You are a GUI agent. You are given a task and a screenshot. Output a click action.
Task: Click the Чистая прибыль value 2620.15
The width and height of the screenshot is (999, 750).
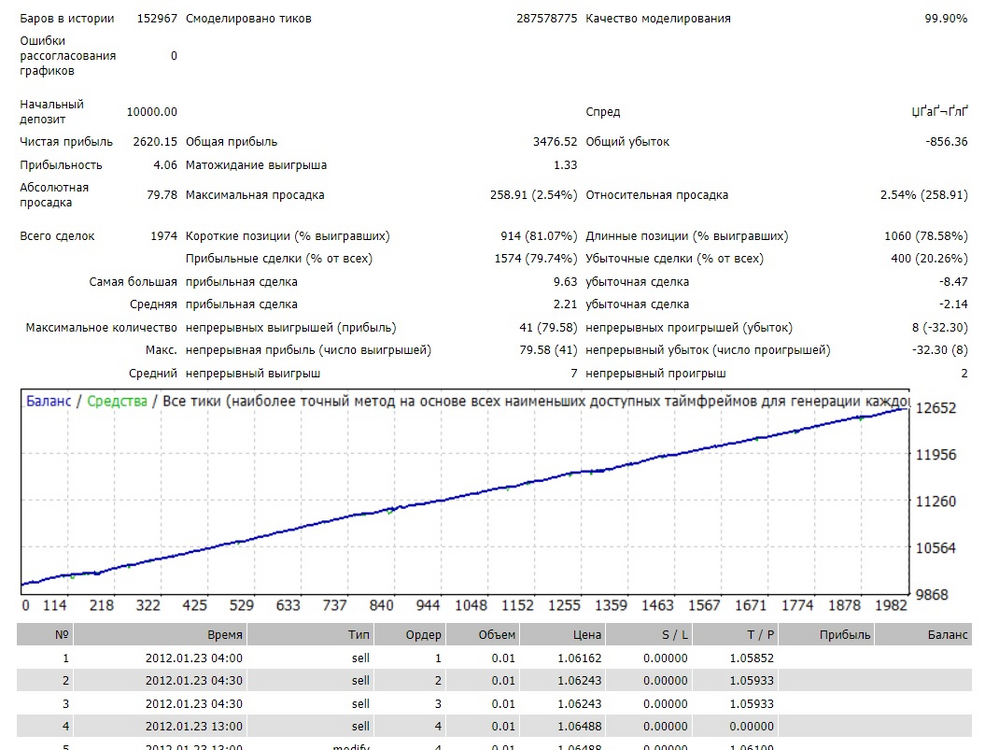pyautogui.click(x=155, y=141)
